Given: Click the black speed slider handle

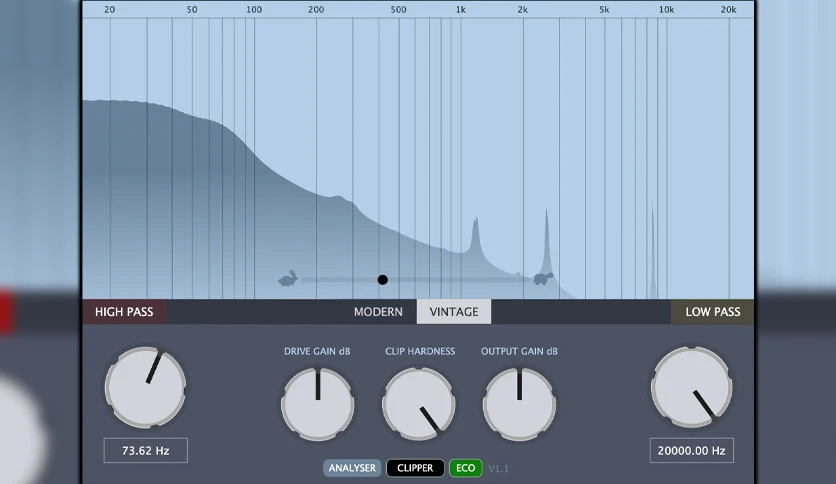Looking at the screenshot, I should click(382, 280).
